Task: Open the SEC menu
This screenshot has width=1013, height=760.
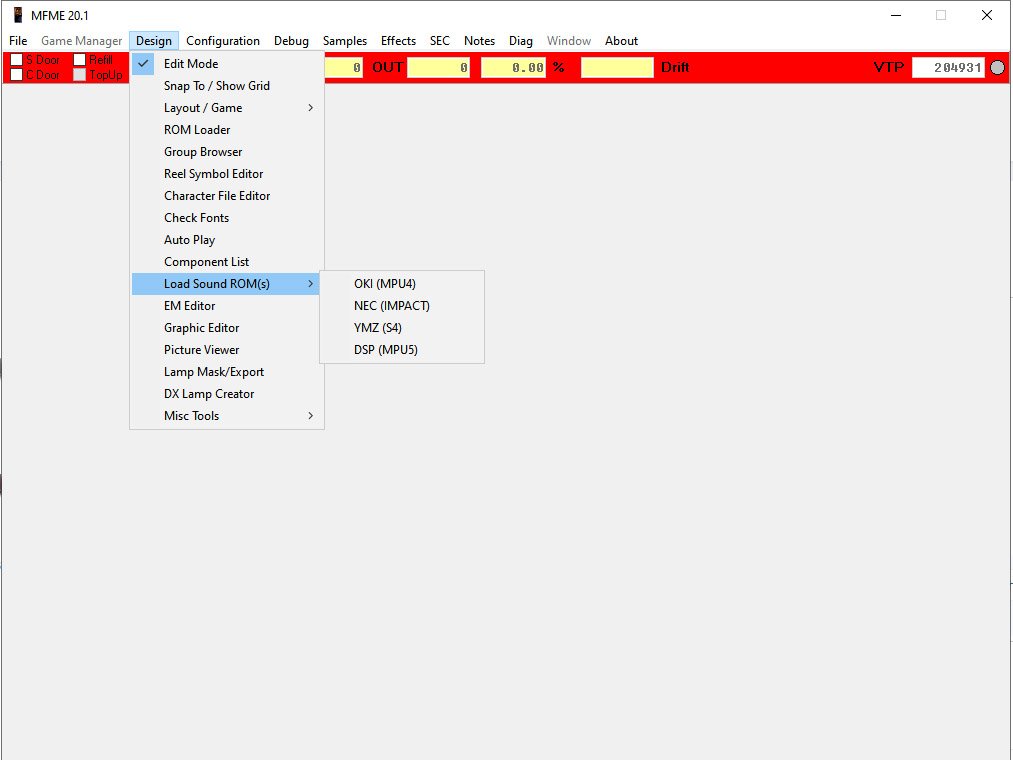Action: pyautogui.click(x=440, y=41)
